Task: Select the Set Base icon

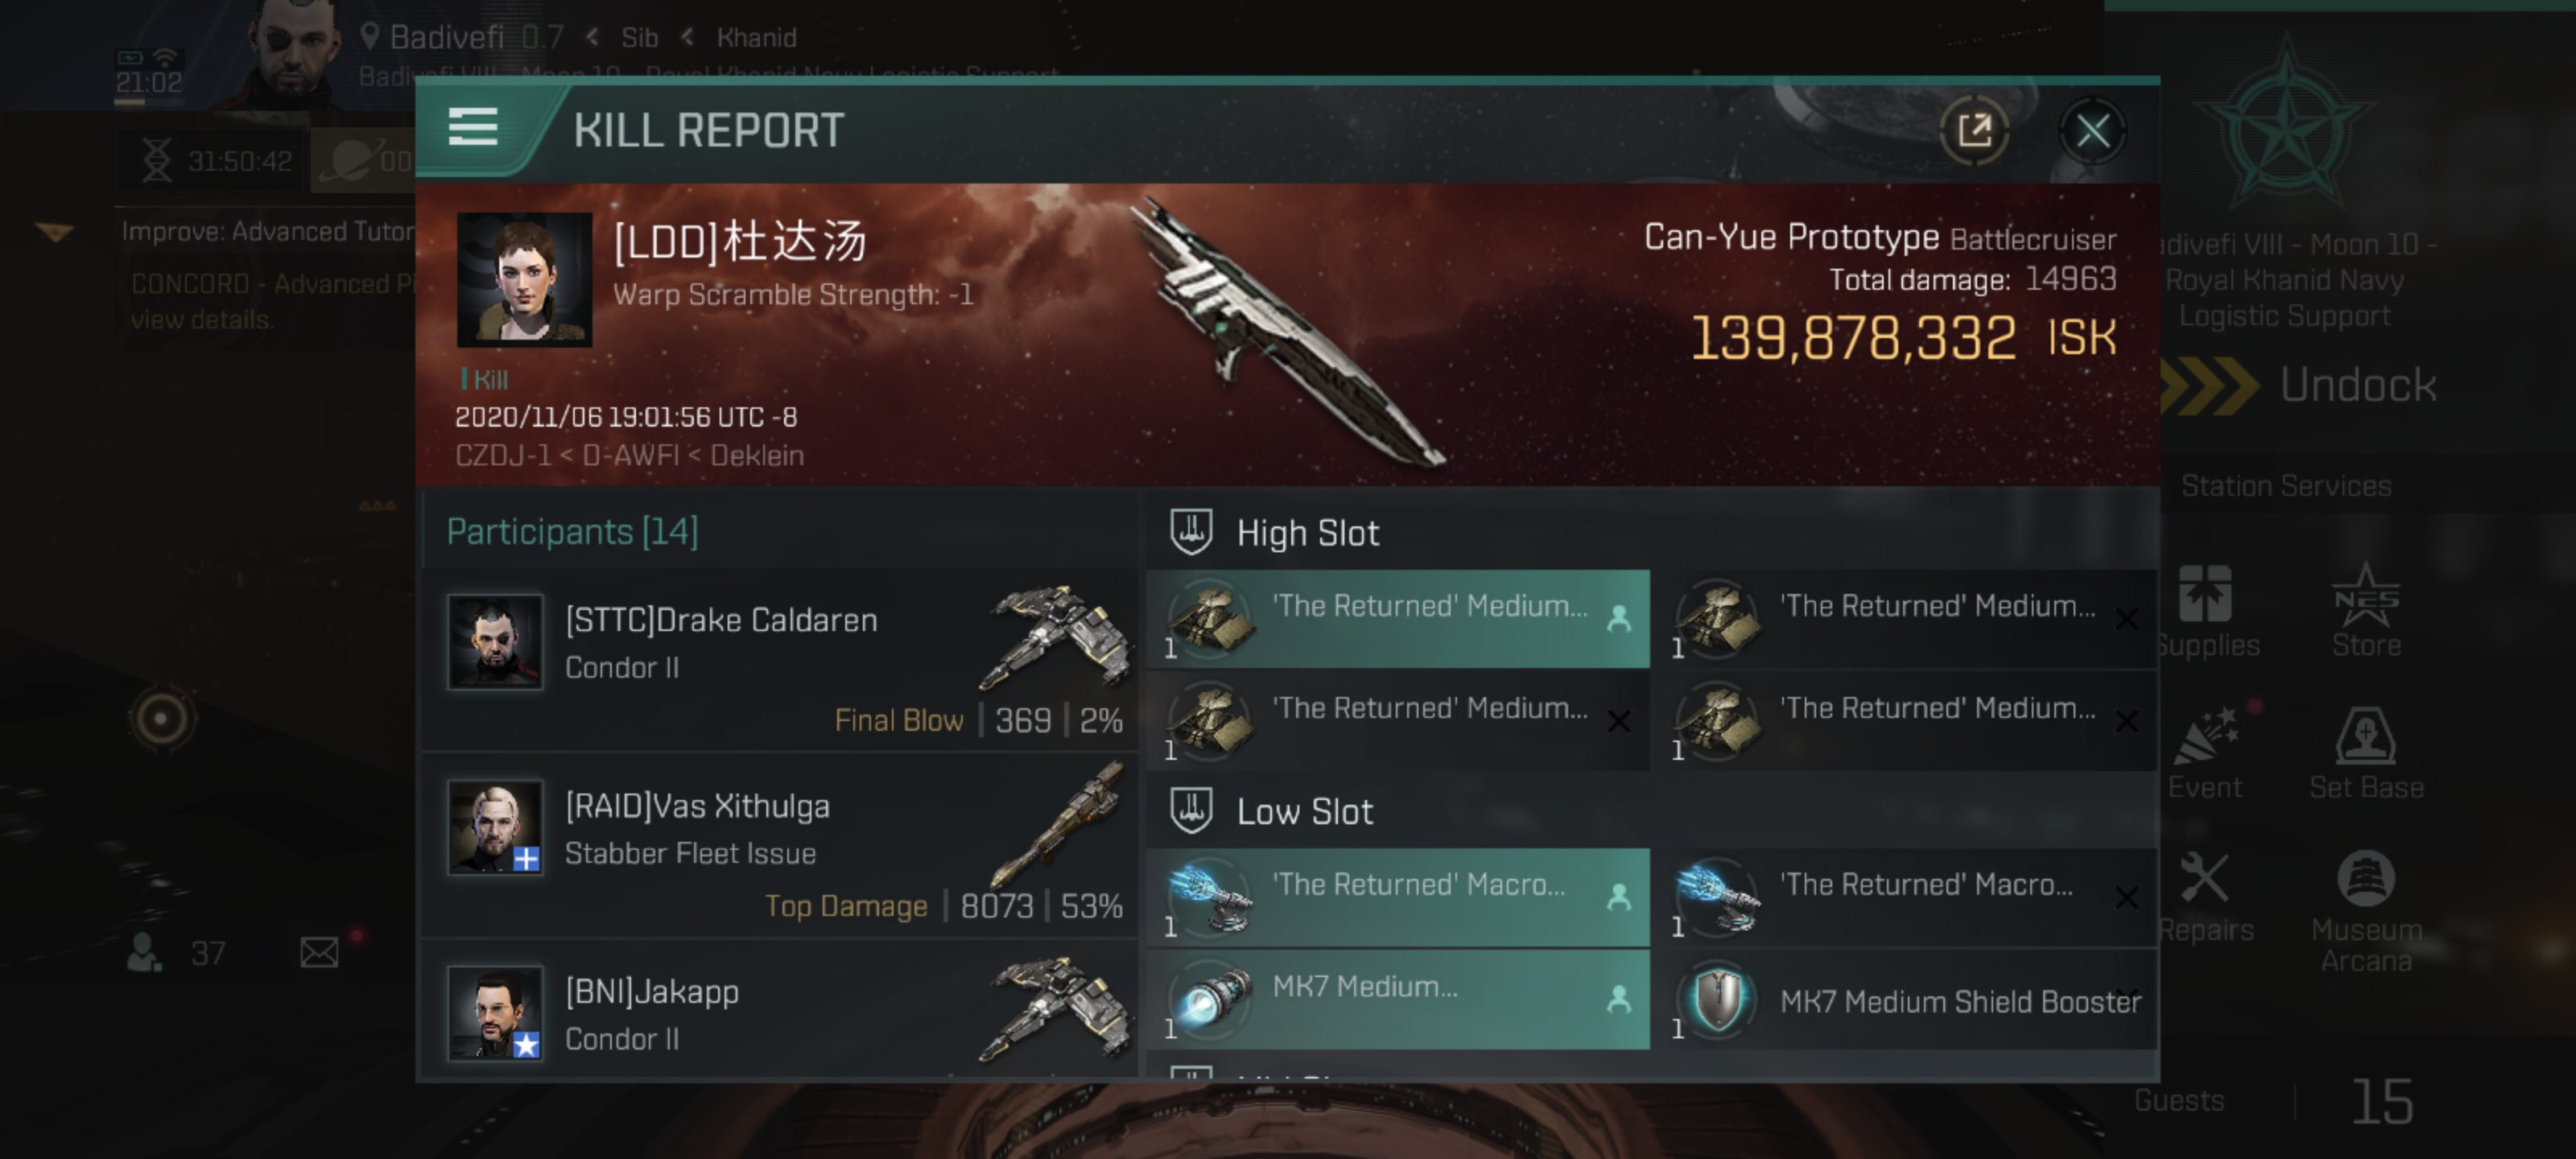Action: click(x=2366, y=752)
